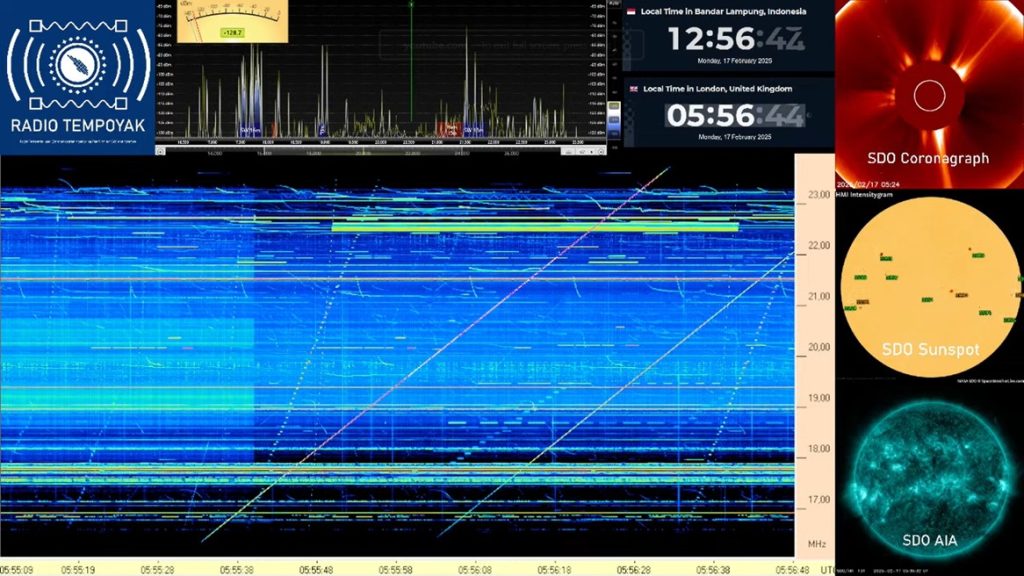Click the 05:55:28 time axis label
The height and width of the screenshot is (576, 1024).
click(x=157, y=570)
